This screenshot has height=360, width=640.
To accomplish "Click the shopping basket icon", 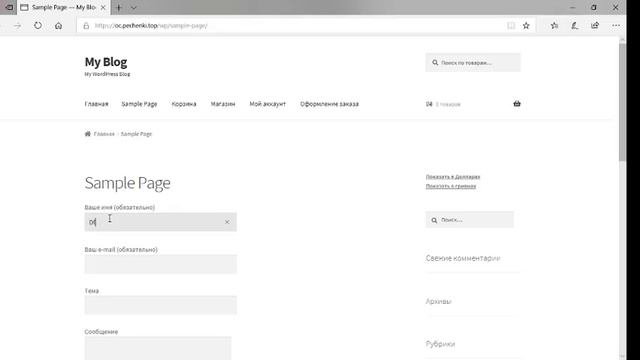I will coord(517,104).
